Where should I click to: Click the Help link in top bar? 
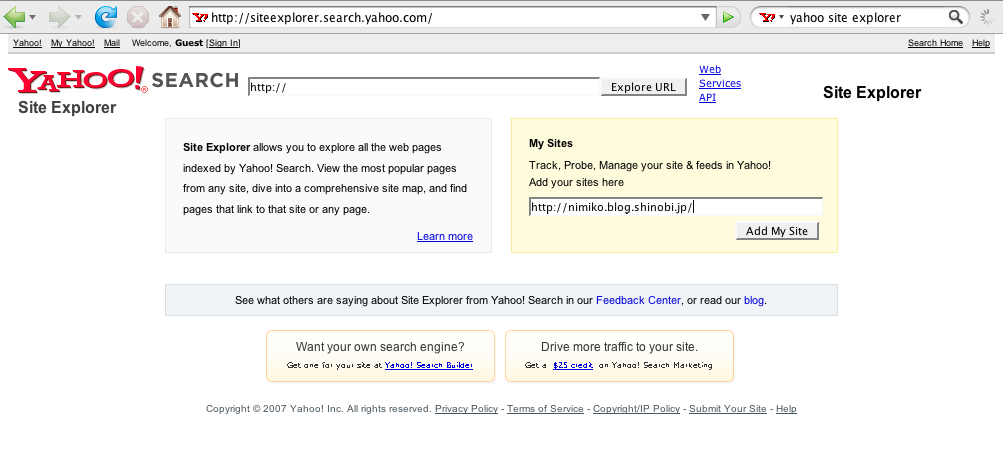981,43
